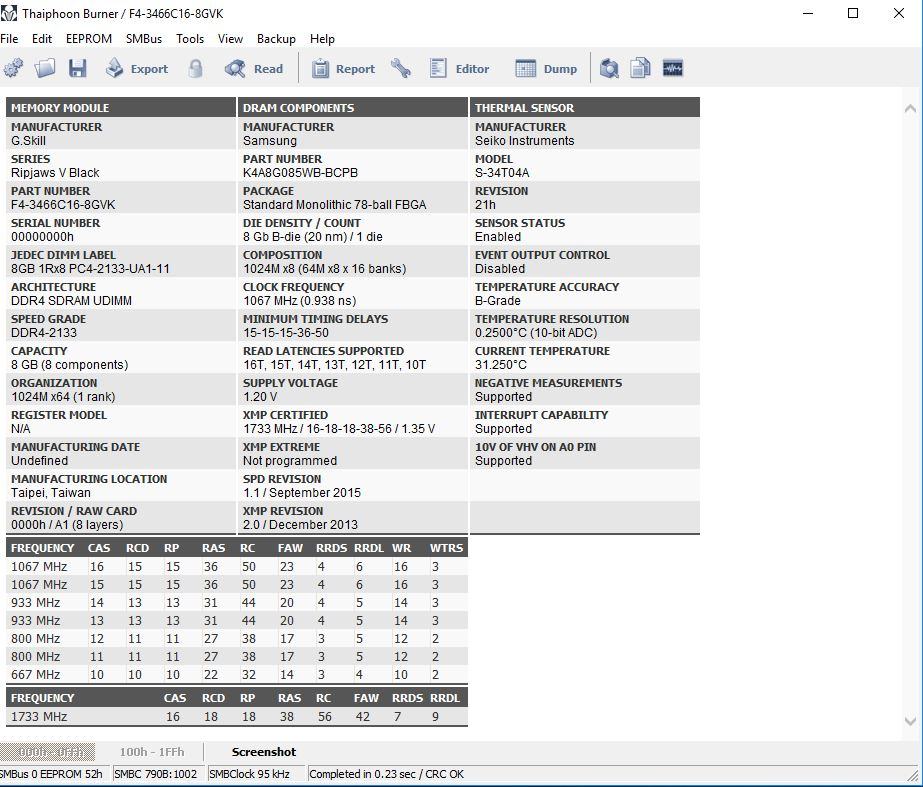
Task: Click minimum timing delays 15-15-15-36-50
Action: (286, 333)
